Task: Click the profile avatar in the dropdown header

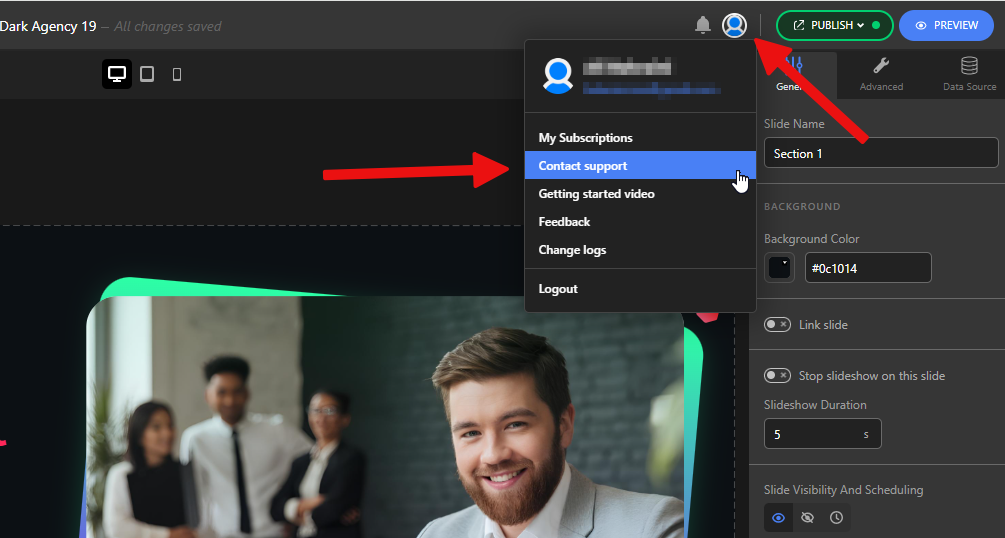Action: click(558, 76)
